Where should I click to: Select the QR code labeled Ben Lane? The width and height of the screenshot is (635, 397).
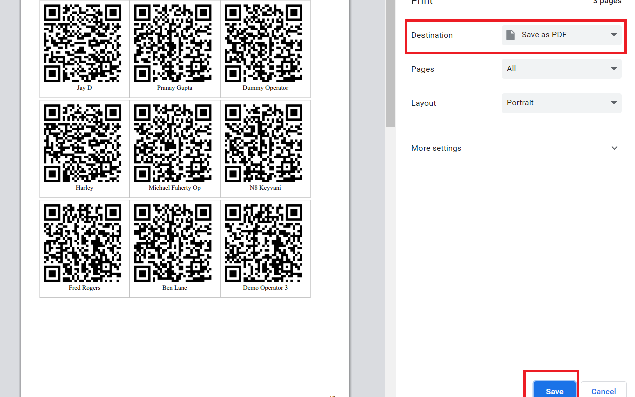click(x=173, y=243)
